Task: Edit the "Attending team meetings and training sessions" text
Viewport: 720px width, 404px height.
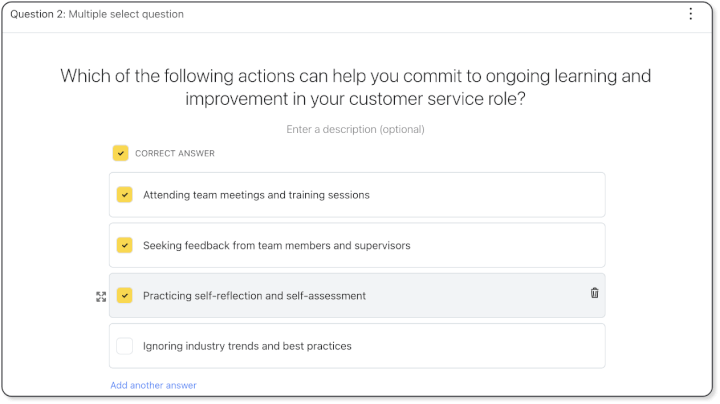Action: tap(256, 195)
